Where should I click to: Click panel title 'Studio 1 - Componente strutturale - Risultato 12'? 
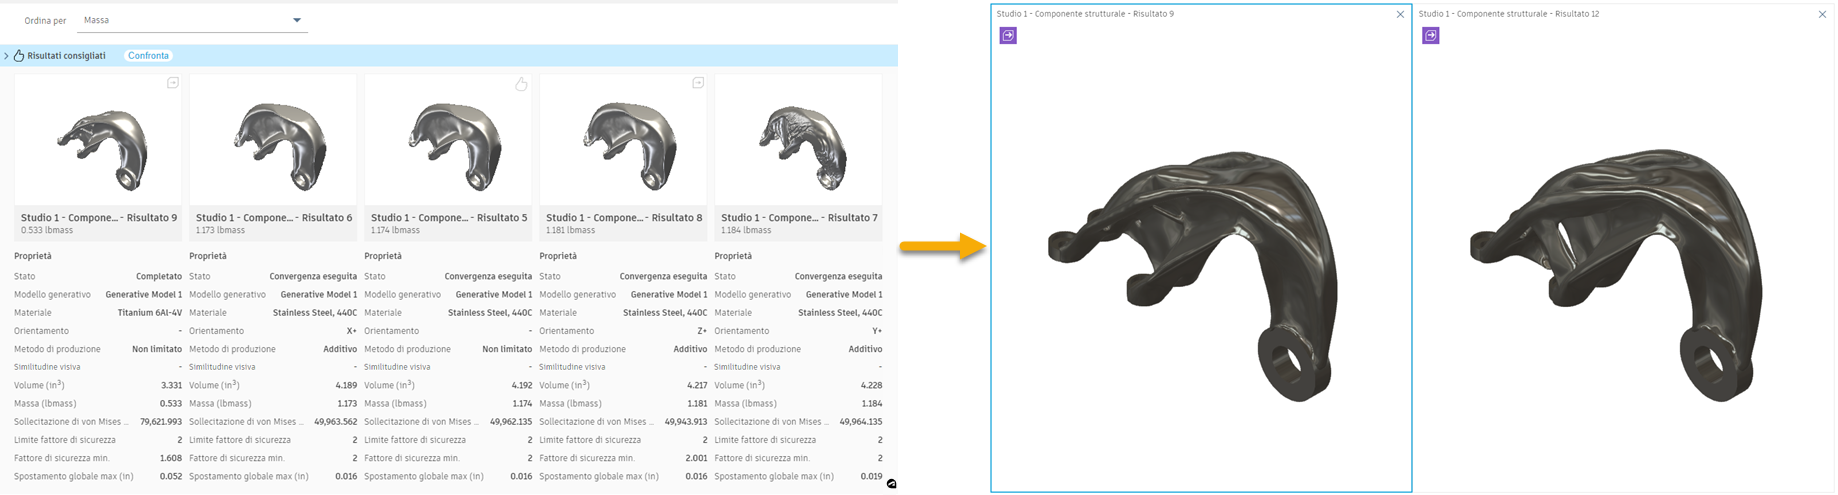click(x=1509, y=14)
